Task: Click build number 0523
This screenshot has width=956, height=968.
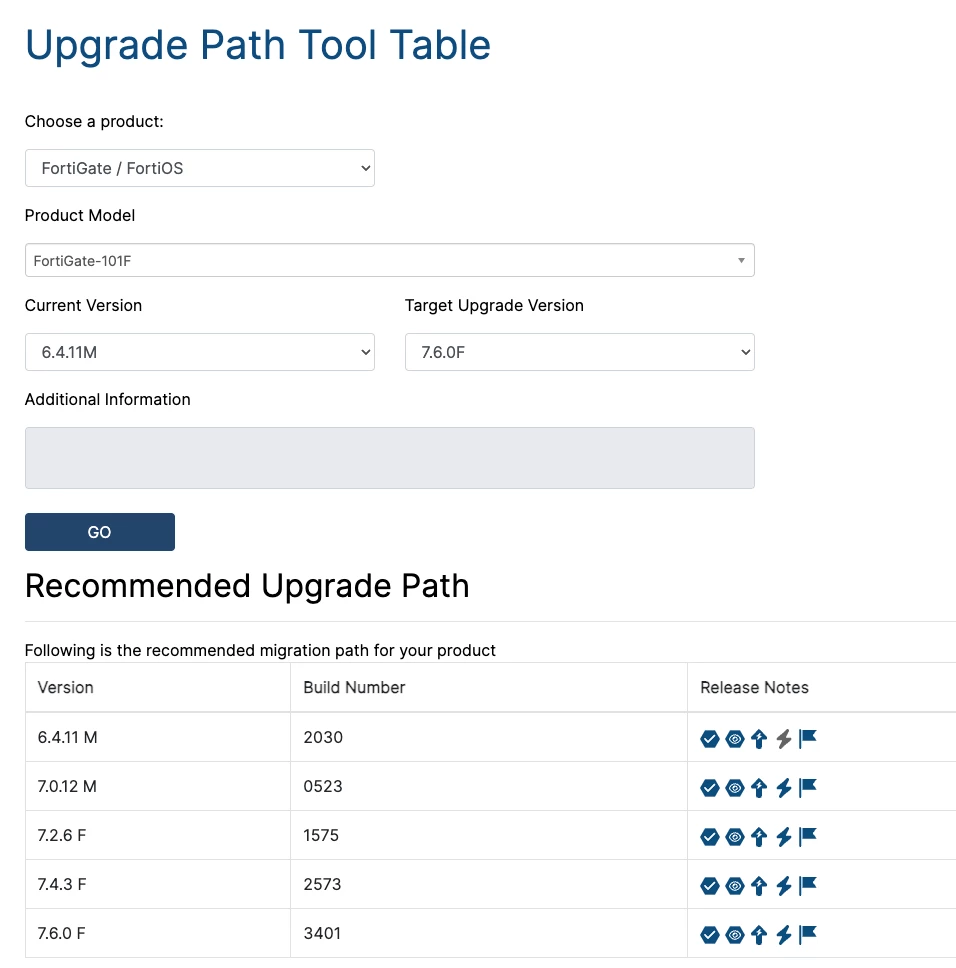Action: point(323,786)
